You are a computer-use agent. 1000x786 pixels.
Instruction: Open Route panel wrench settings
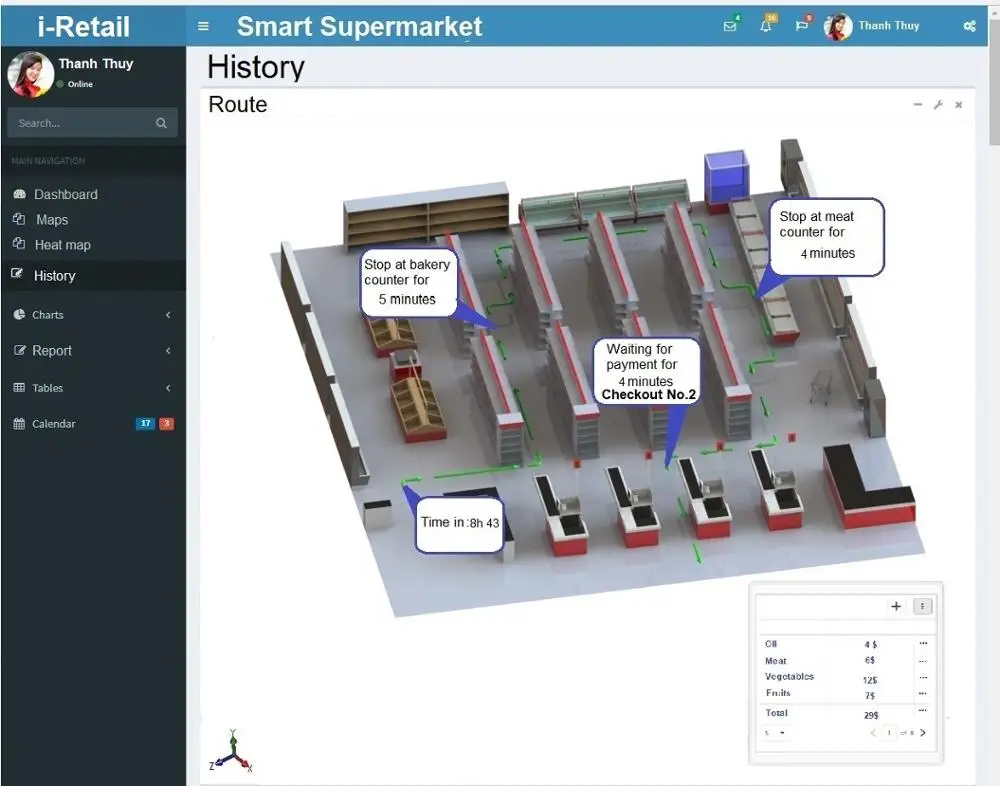pyautogui.click(x=938, y=105)
